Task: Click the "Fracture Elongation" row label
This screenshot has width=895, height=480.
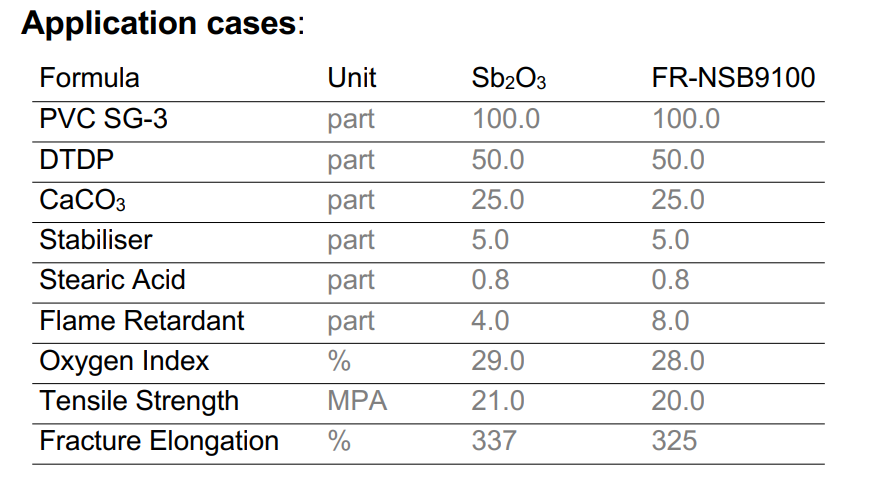Action: coord(159,441)
